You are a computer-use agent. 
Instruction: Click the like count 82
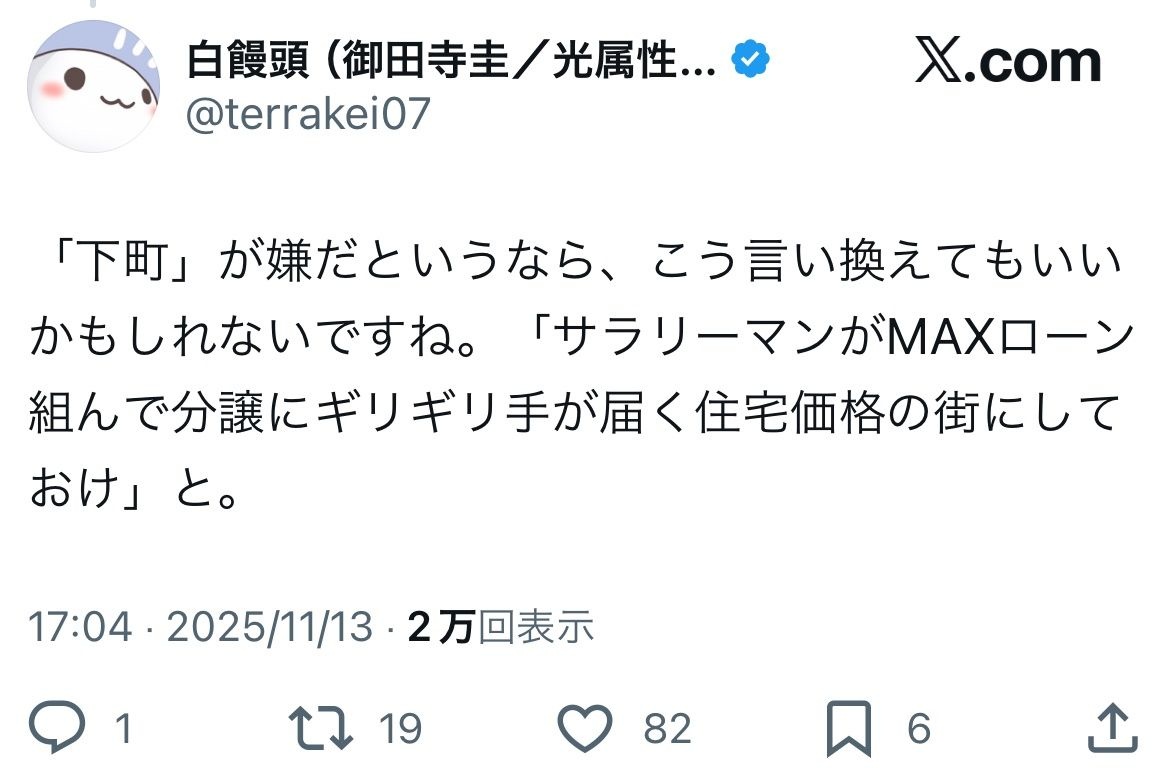click(667, 729)
